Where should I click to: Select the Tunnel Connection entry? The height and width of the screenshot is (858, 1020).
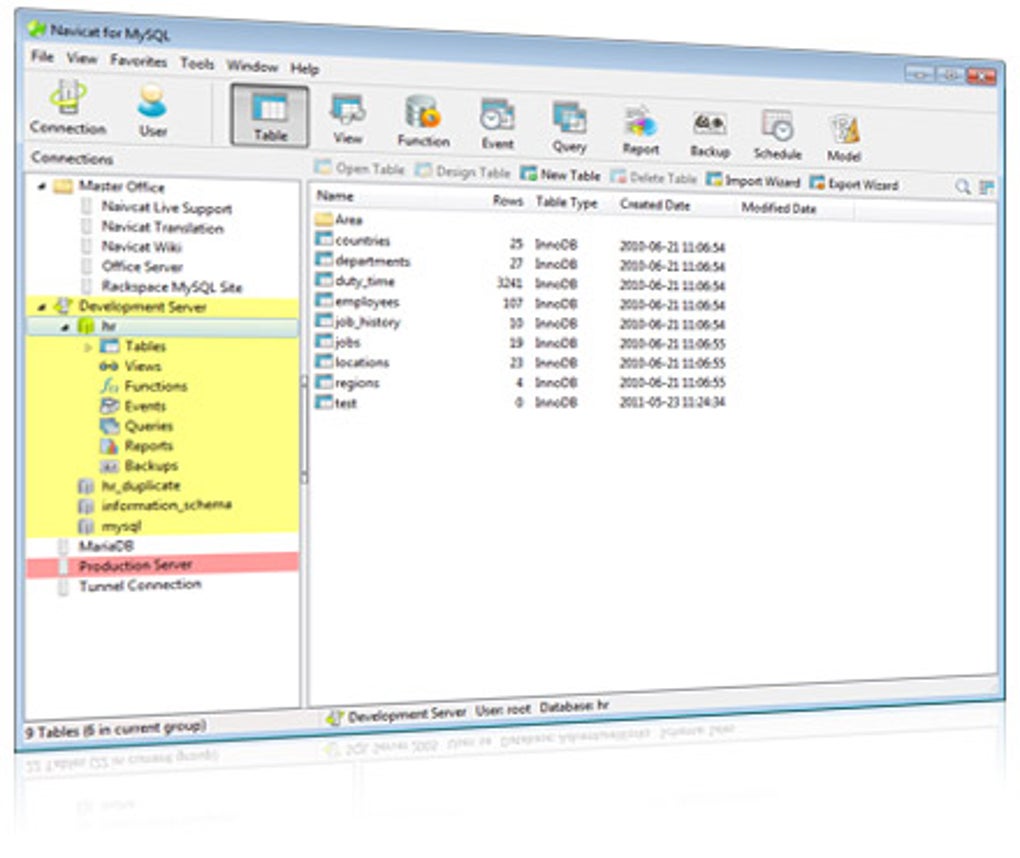tap(140, 585)
